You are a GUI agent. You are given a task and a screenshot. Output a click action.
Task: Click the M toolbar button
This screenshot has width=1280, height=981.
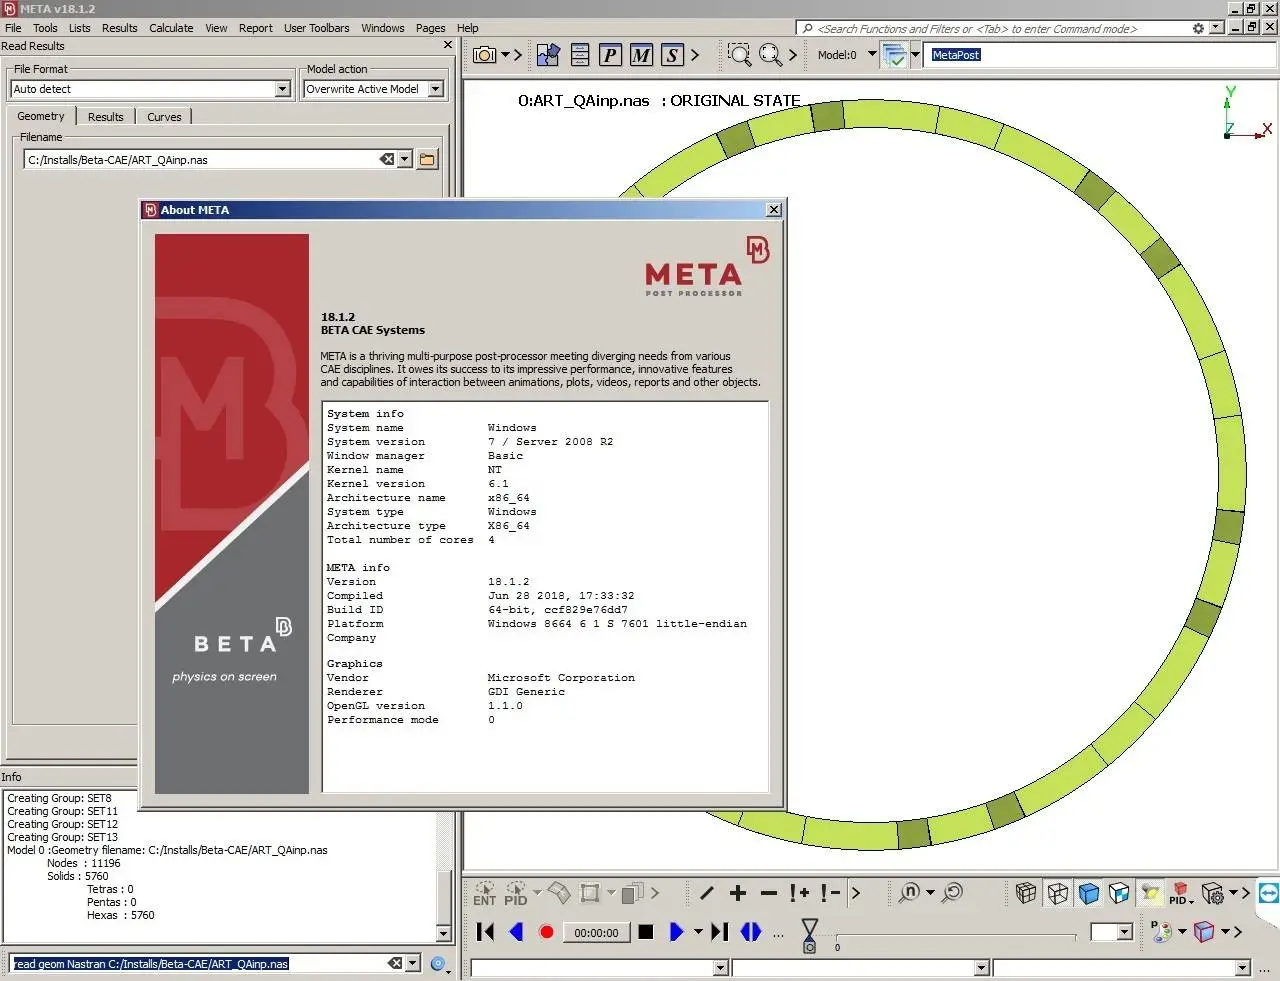point(641,55)
